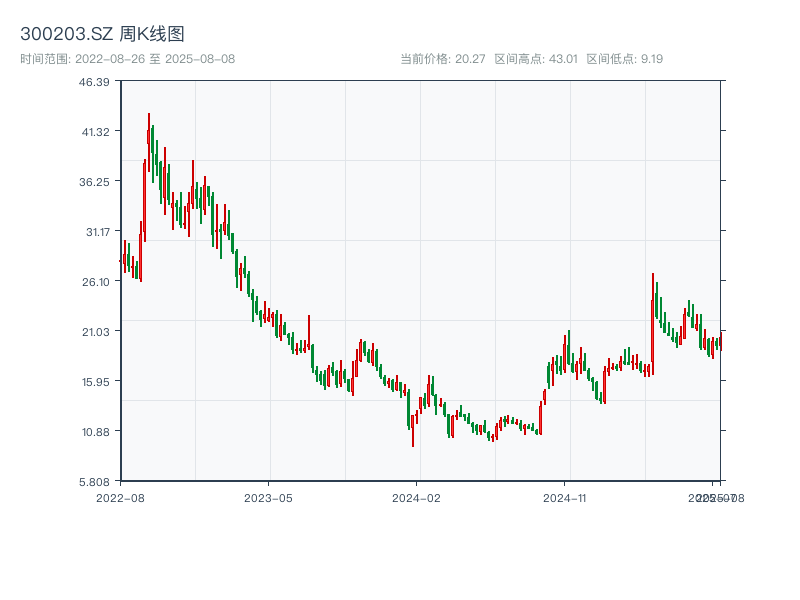Click the period high 43.01 label

pyautogui.click(x=536, y=59)
